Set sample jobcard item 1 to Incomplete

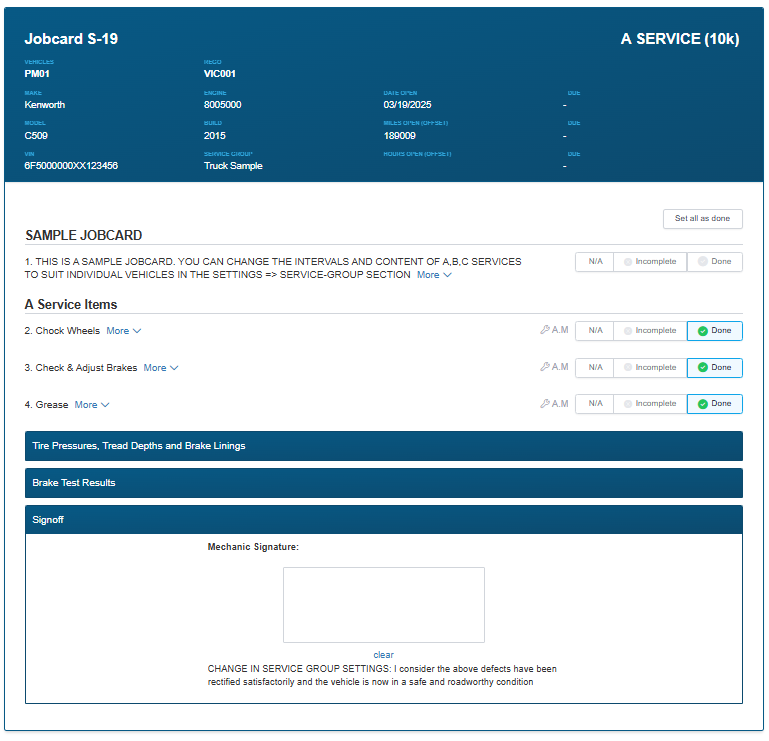pos(650,262)
